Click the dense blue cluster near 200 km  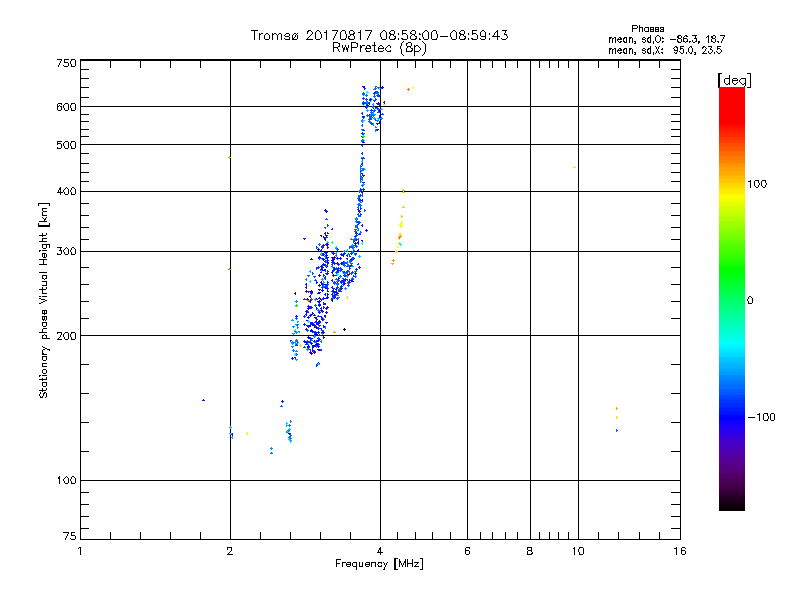[314, 329]
